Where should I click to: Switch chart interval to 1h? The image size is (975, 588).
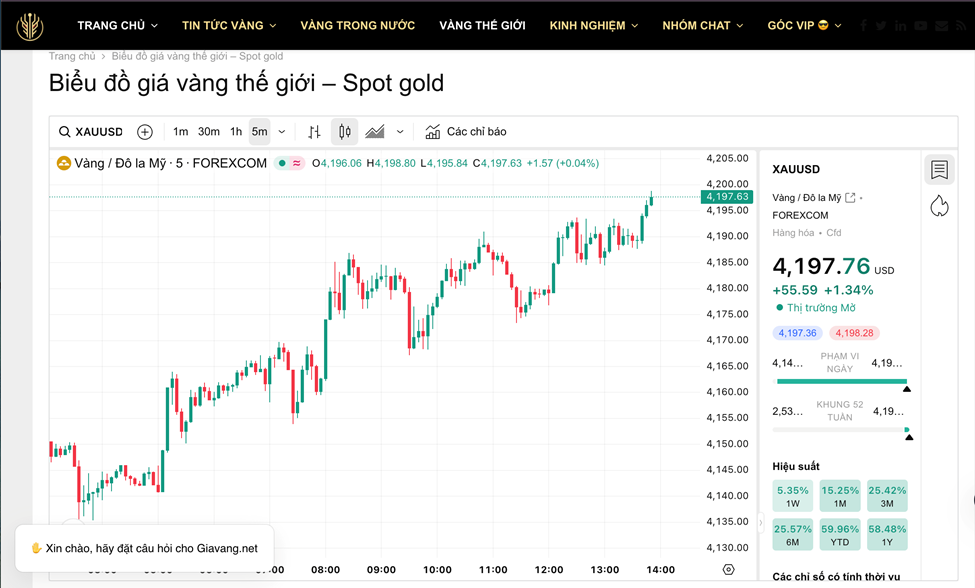[x=236, y=132]
